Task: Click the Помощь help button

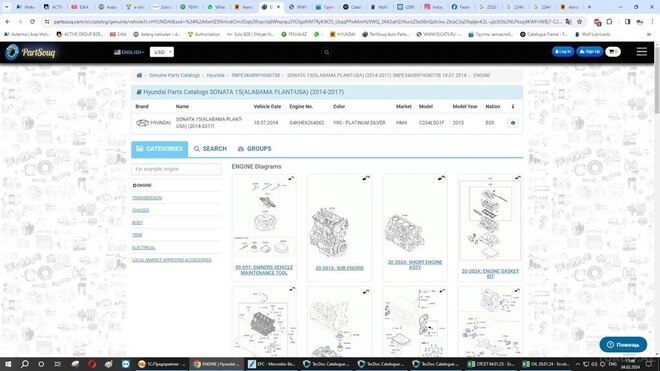Action: coord(623,344)
